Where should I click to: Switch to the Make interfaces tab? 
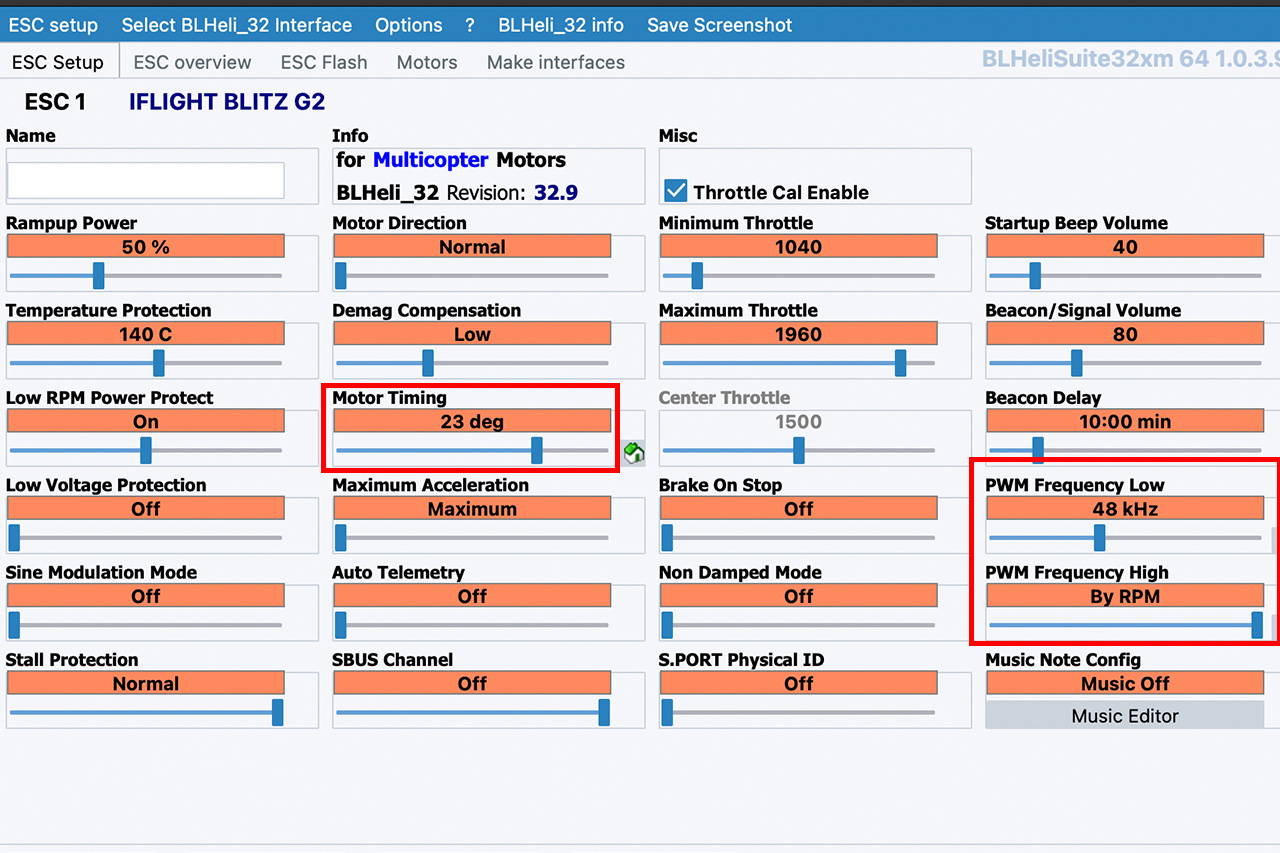556,62
